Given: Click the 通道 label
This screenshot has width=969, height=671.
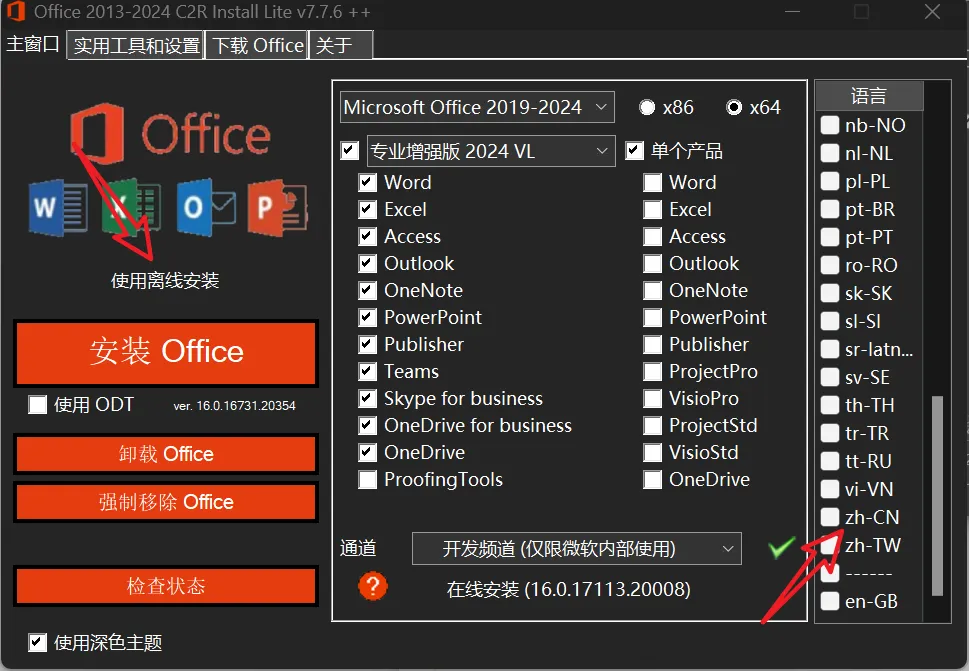Looking at the screenshot, I should click(358, 547).
